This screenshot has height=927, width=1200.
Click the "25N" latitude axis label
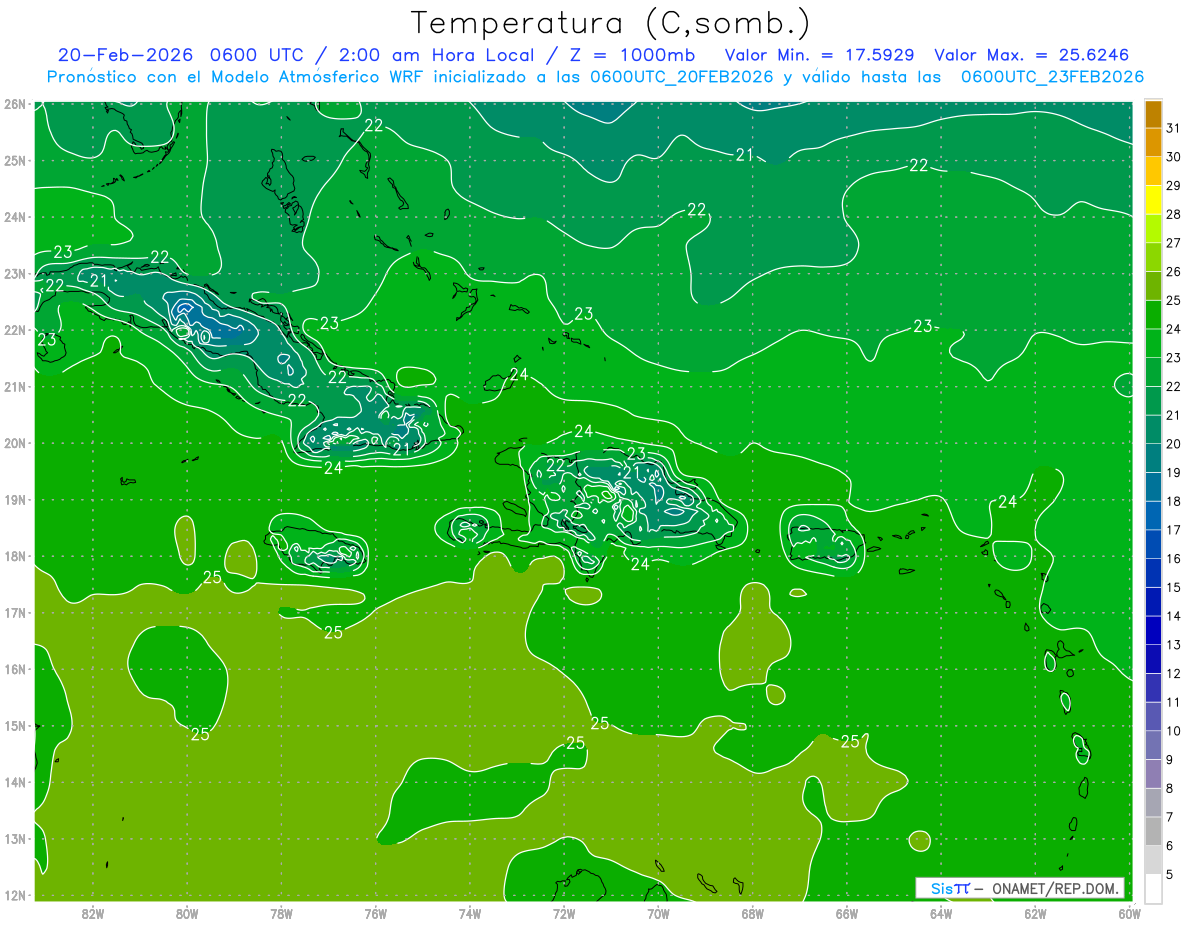(15, 161)
